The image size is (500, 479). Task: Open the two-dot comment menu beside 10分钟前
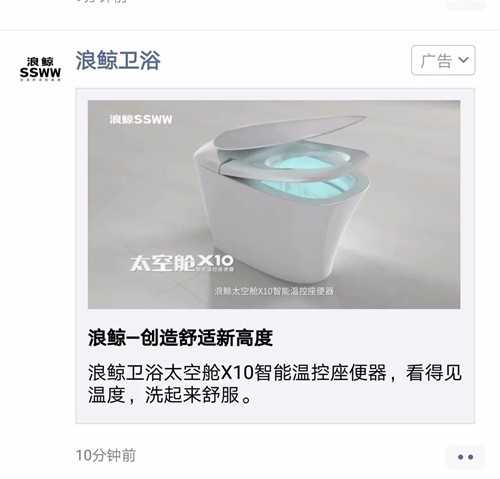465,457
